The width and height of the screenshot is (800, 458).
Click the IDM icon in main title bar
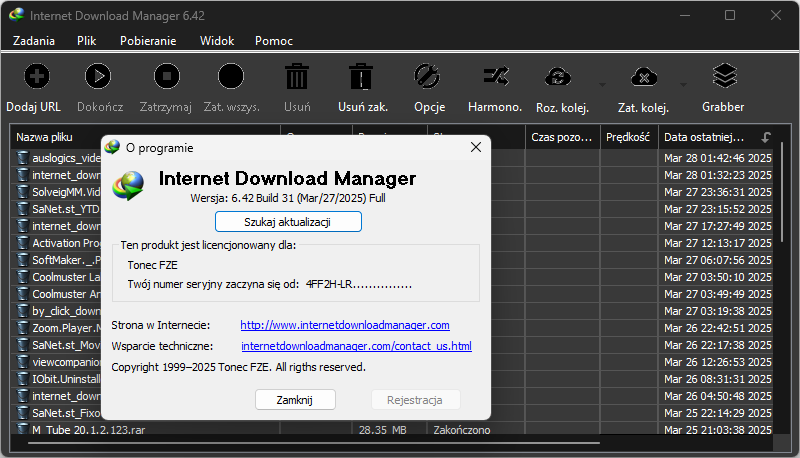coord(16,15)
